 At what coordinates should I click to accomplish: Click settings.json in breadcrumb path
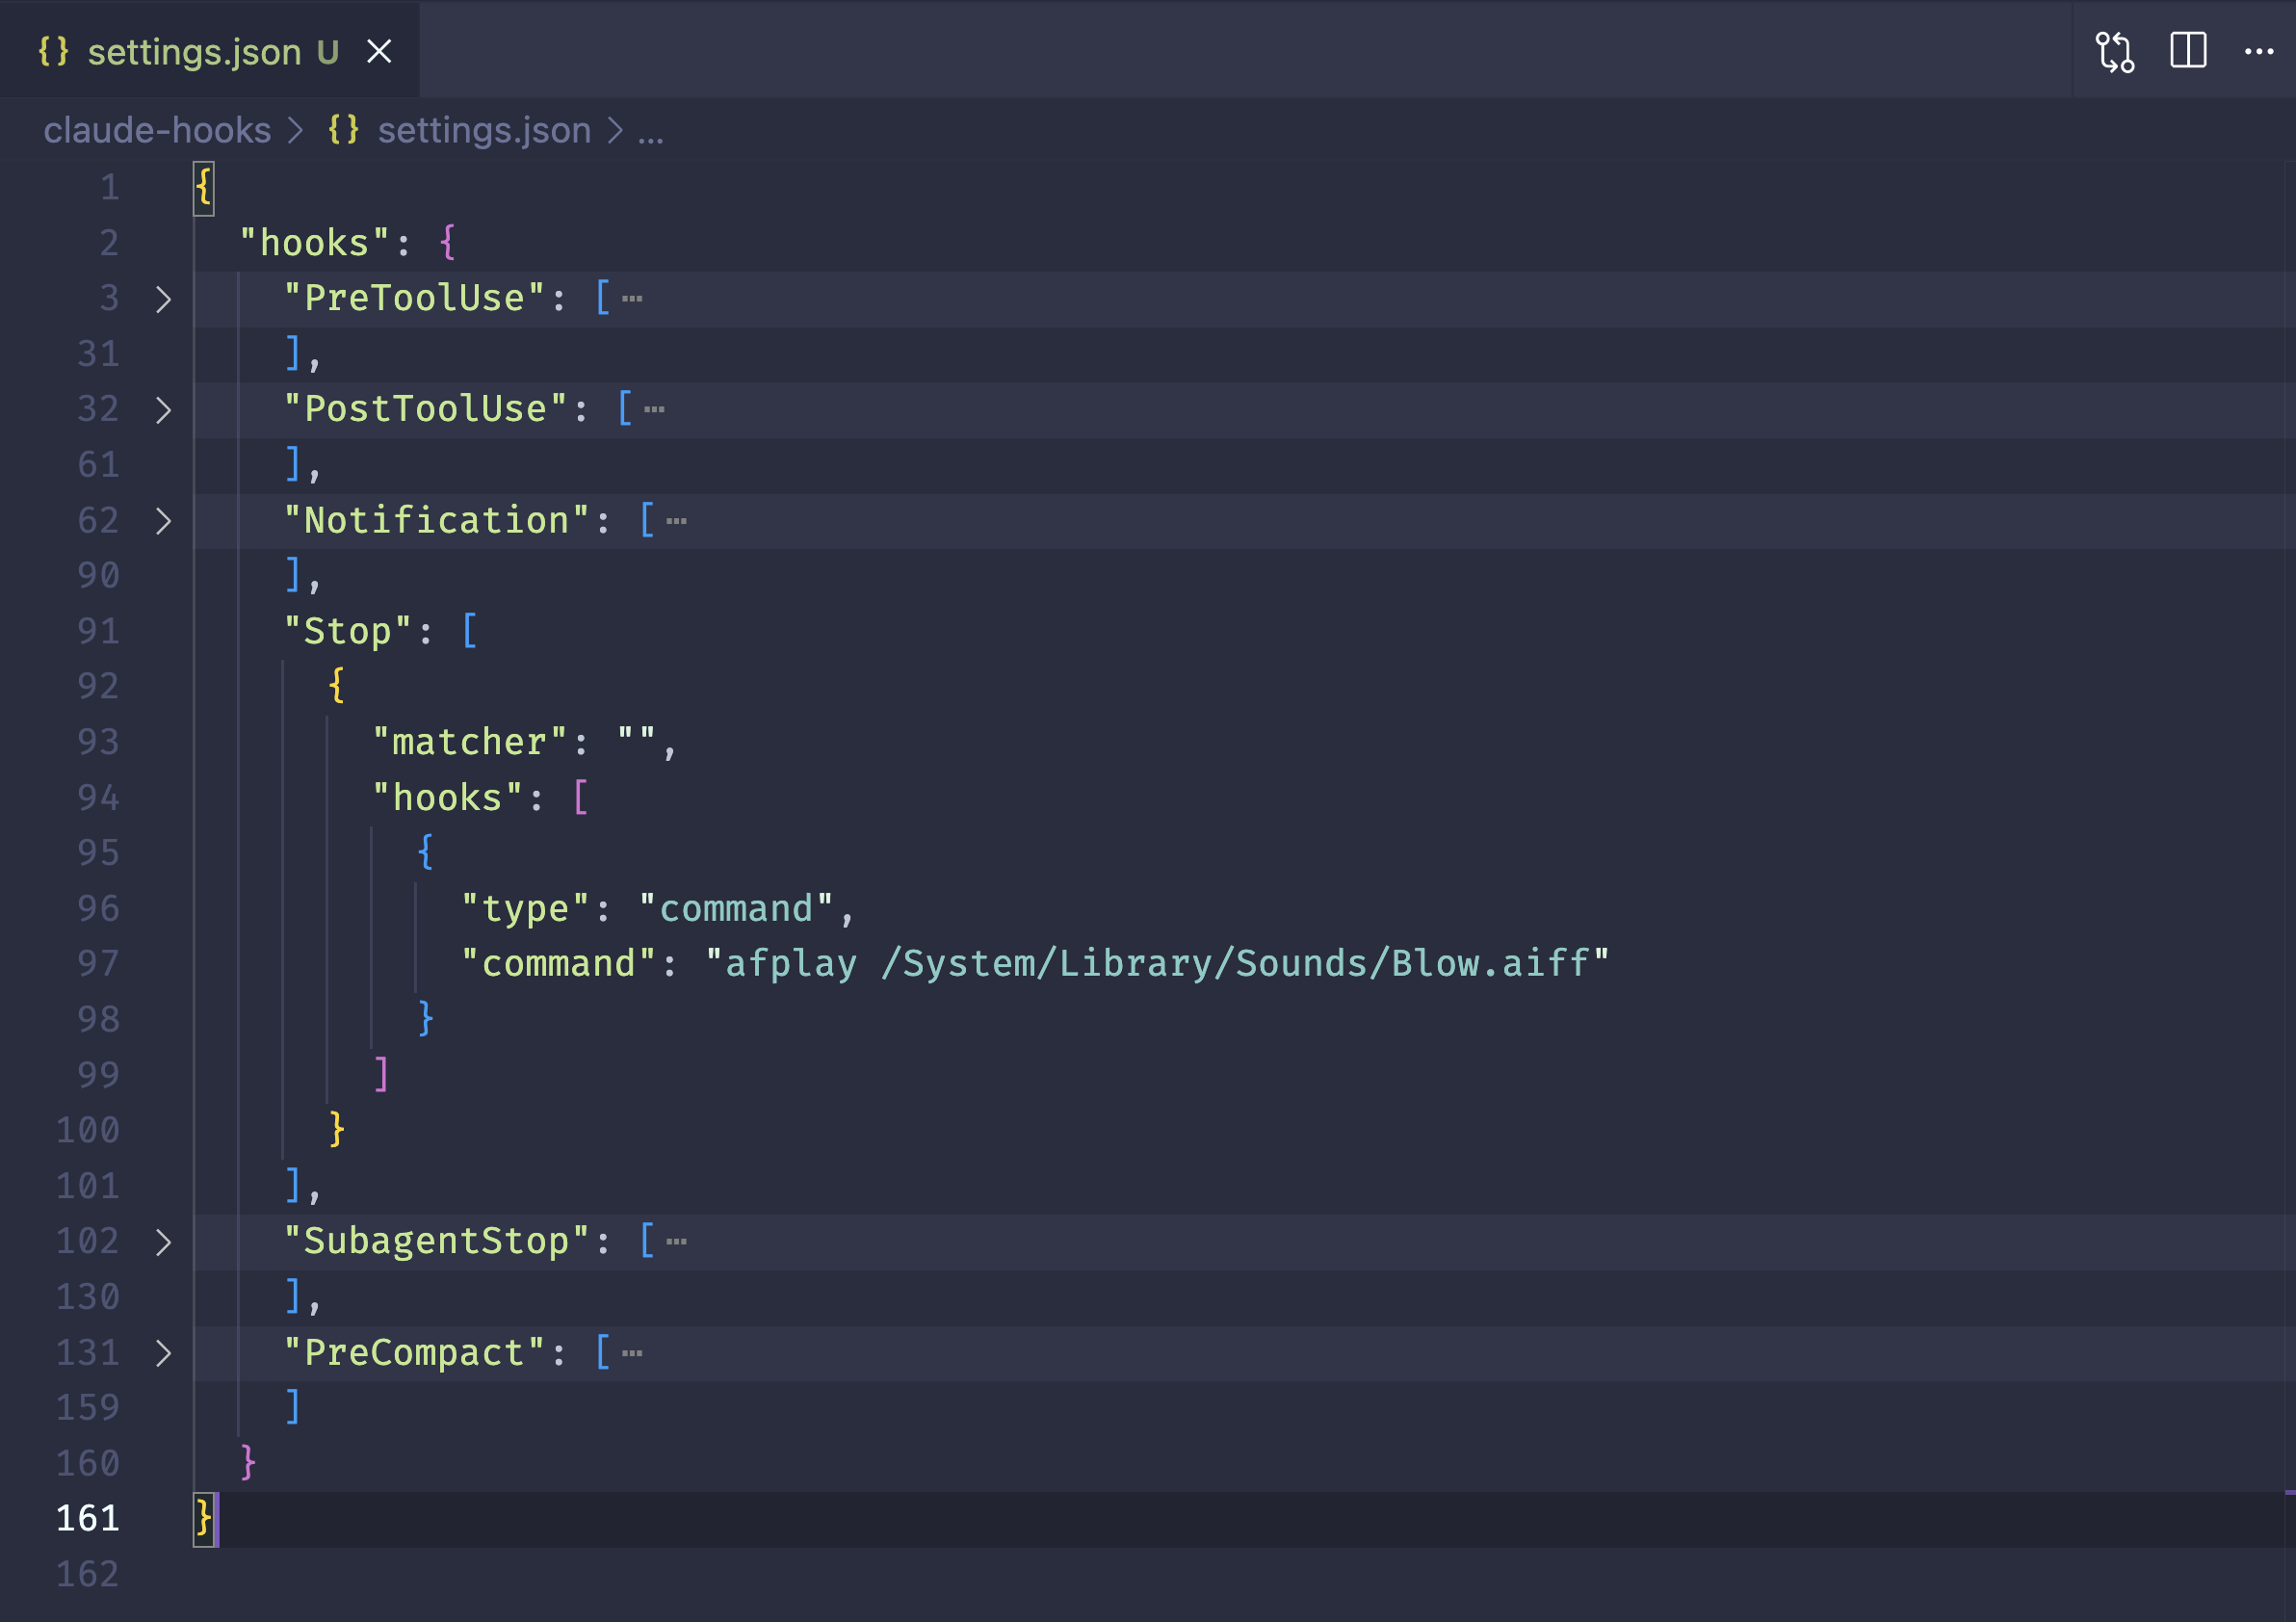[484, 130]
